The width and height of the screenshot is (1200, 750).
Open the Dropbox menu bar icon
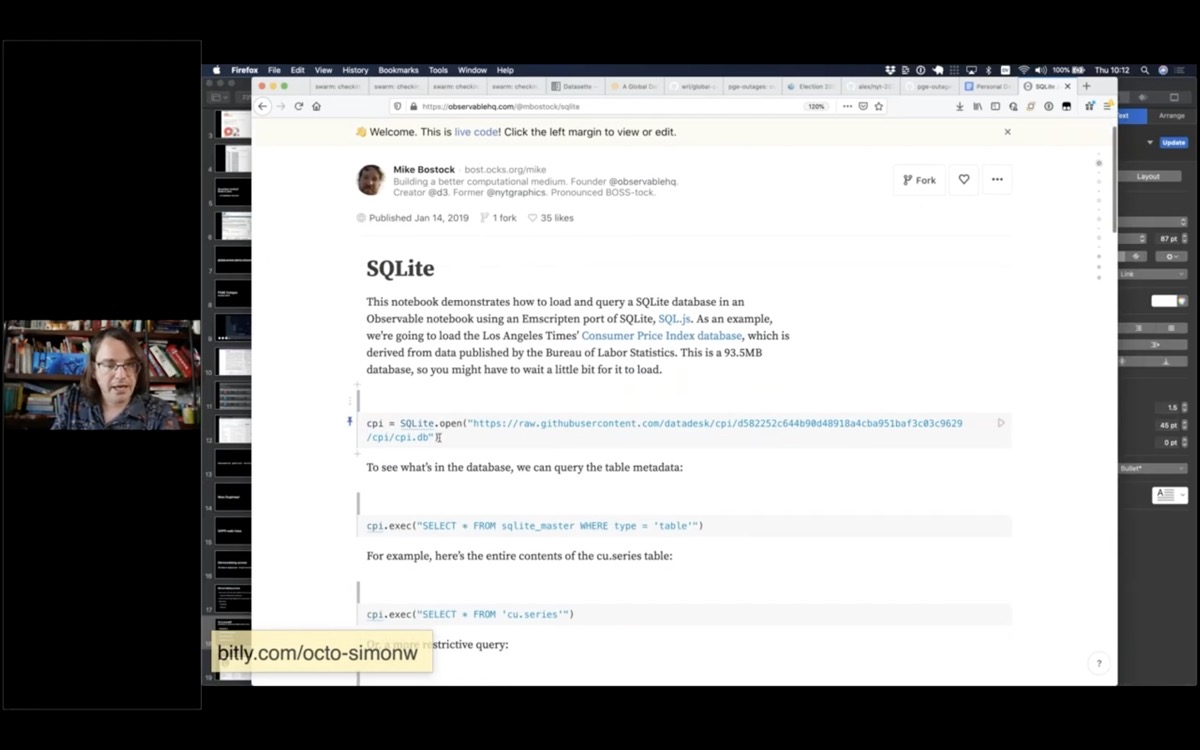890,70
